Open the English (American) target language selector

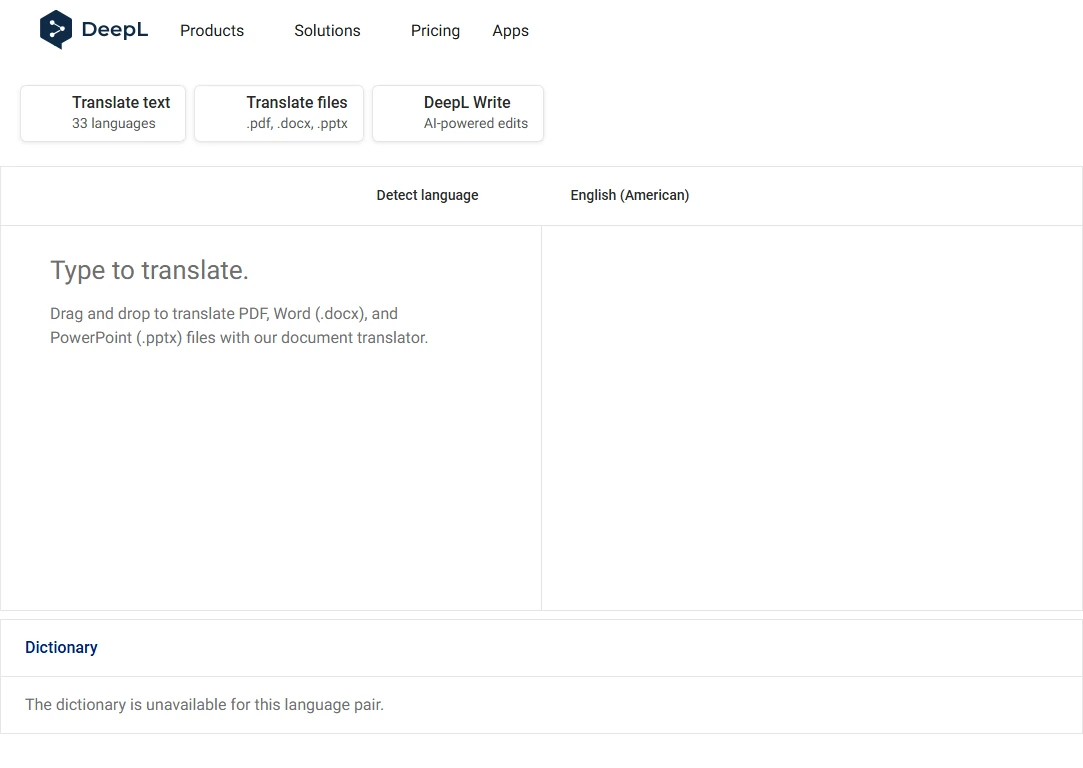click(x=630, y=195)
